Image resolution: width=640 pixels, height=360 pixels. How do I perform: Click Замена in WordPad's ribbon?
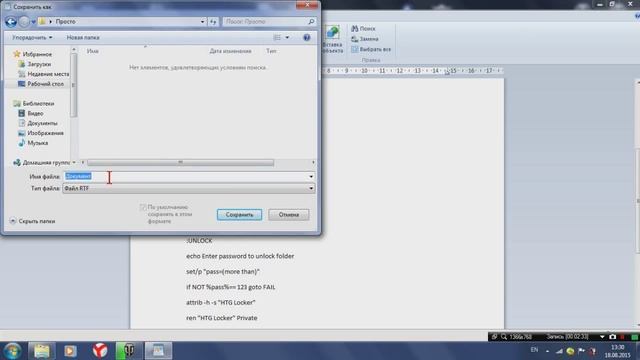coord(365,39)
